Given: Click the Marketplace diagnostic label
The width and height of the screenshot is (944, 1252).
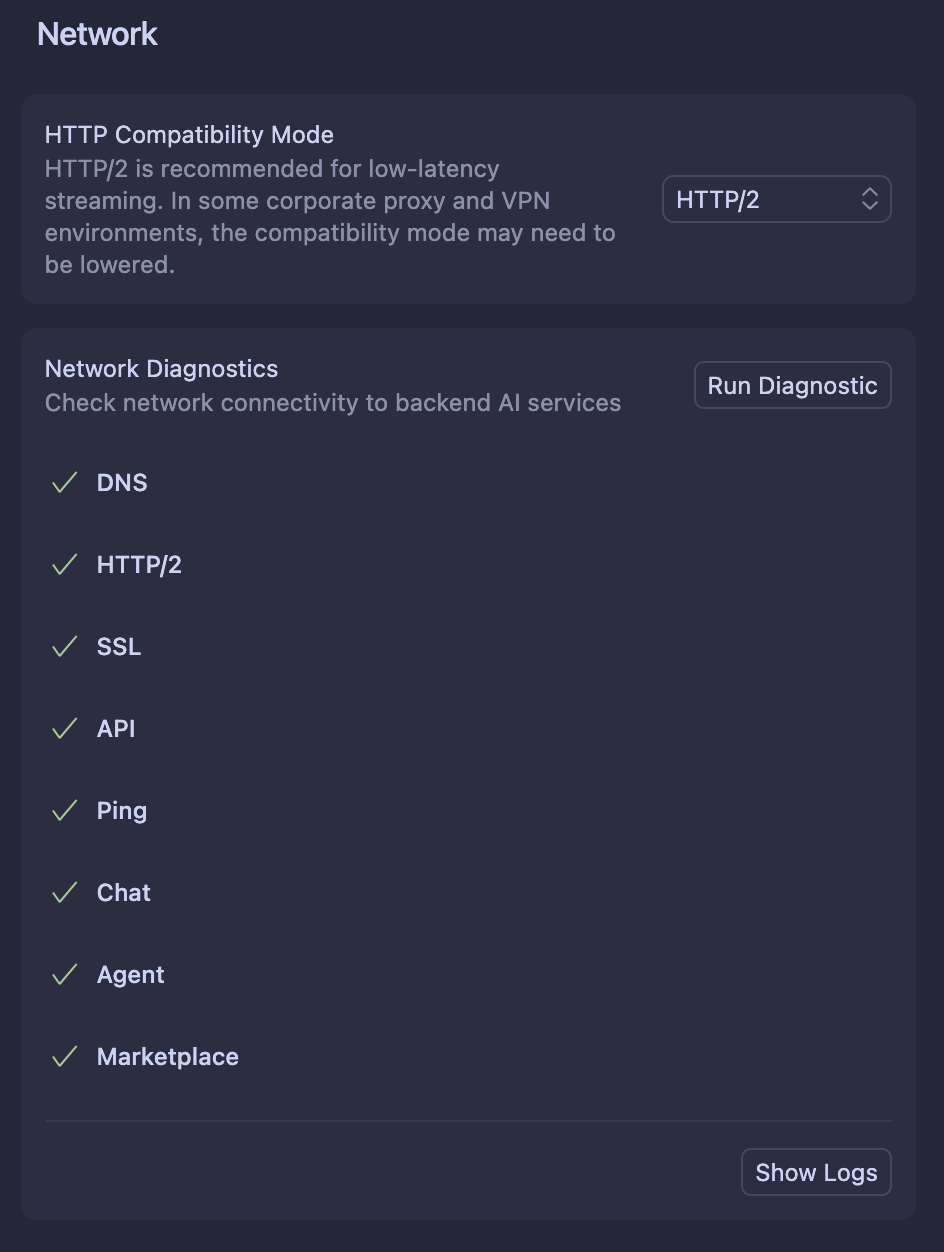Looking at the screenshot, I should coord(168,1057).
